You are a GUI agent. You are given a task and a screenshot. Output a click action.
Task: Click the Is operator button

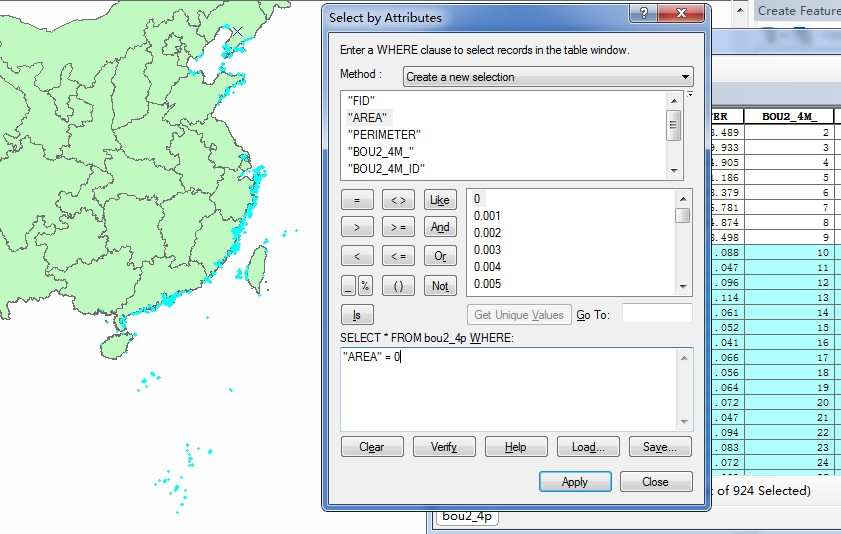pyautogui.click(x=357, y=315)
